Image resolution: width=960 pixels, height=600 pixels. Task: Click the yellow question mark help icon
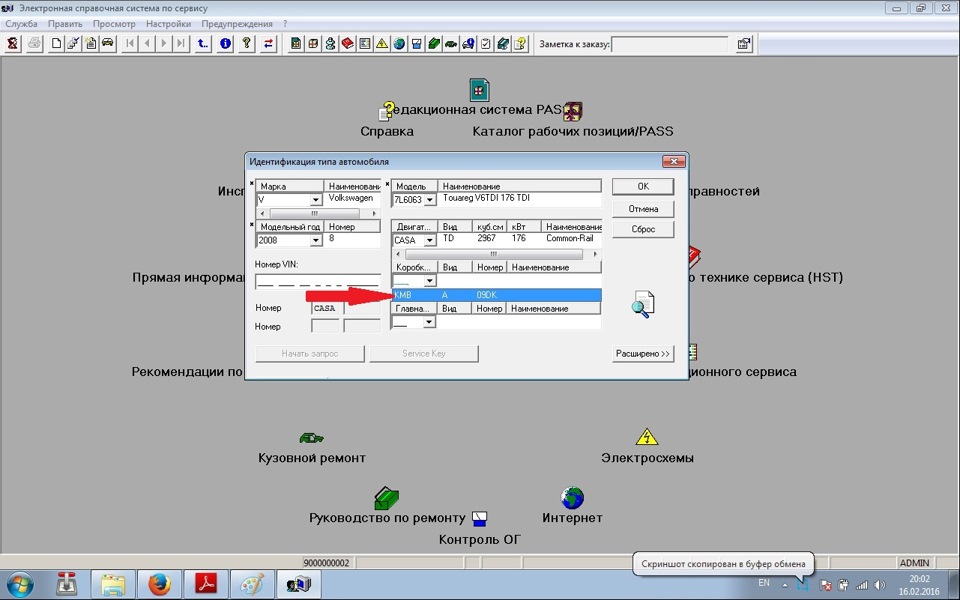click(x=247, y=43)
